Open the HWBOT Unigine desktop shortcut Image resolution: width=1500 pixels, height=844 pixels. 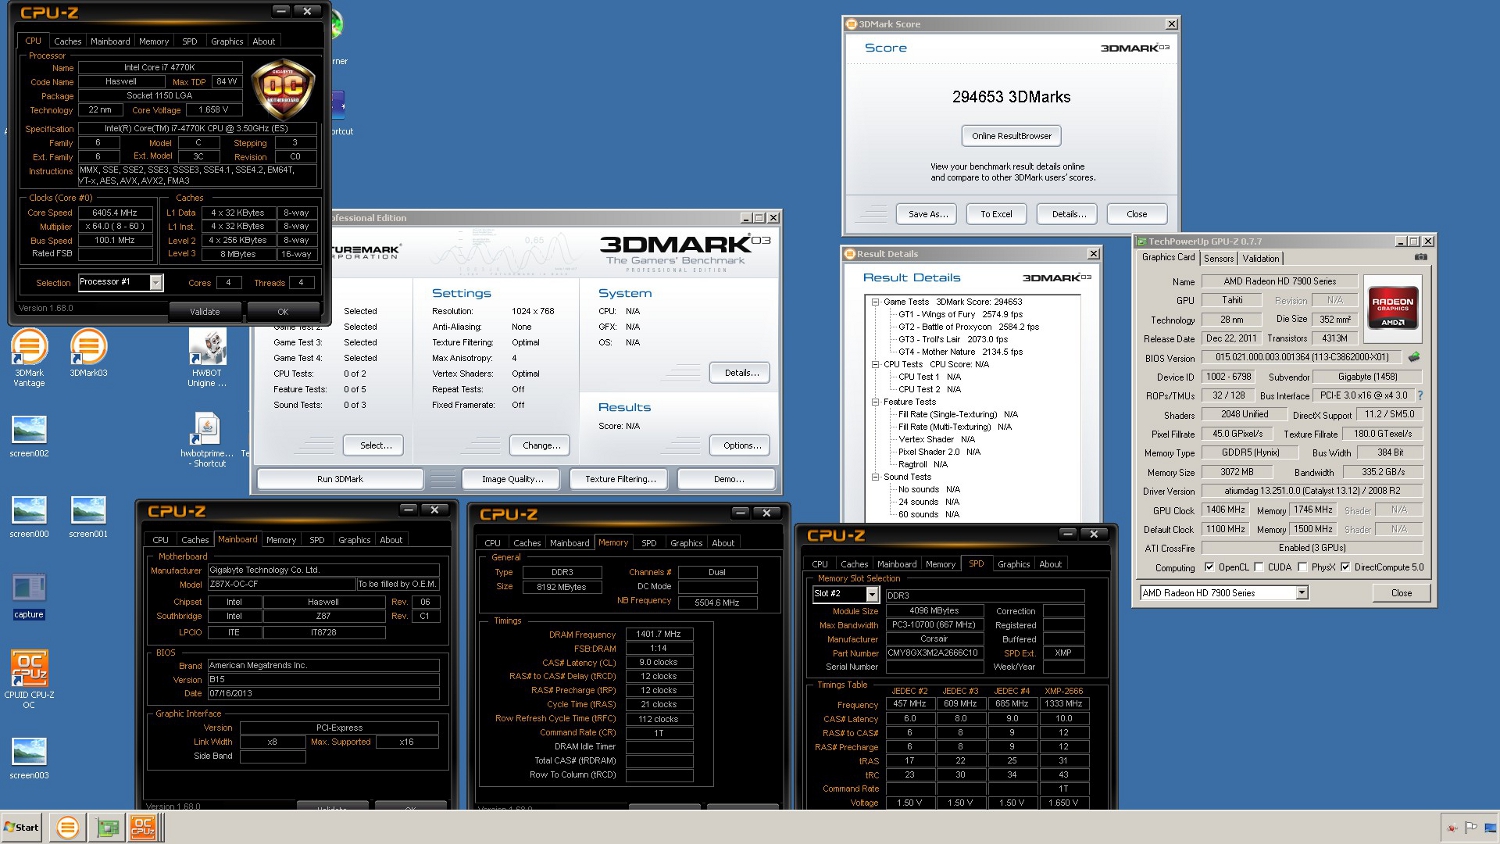[208, 358]
